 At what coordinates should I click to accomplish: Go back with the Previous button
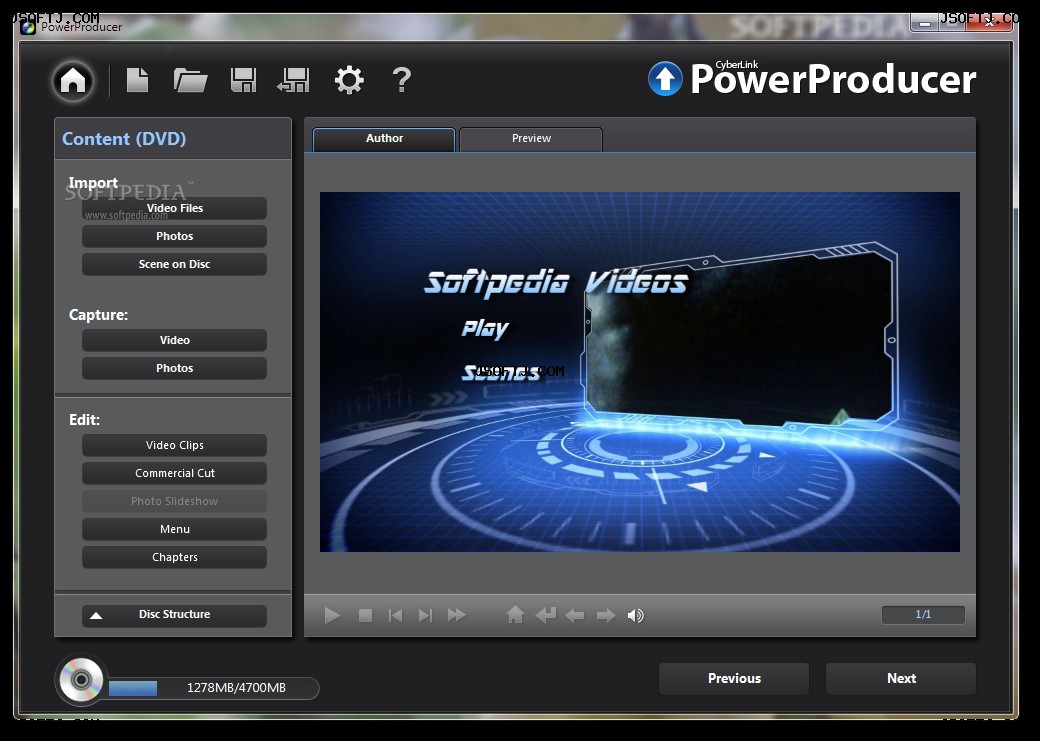tap(734, 679)
